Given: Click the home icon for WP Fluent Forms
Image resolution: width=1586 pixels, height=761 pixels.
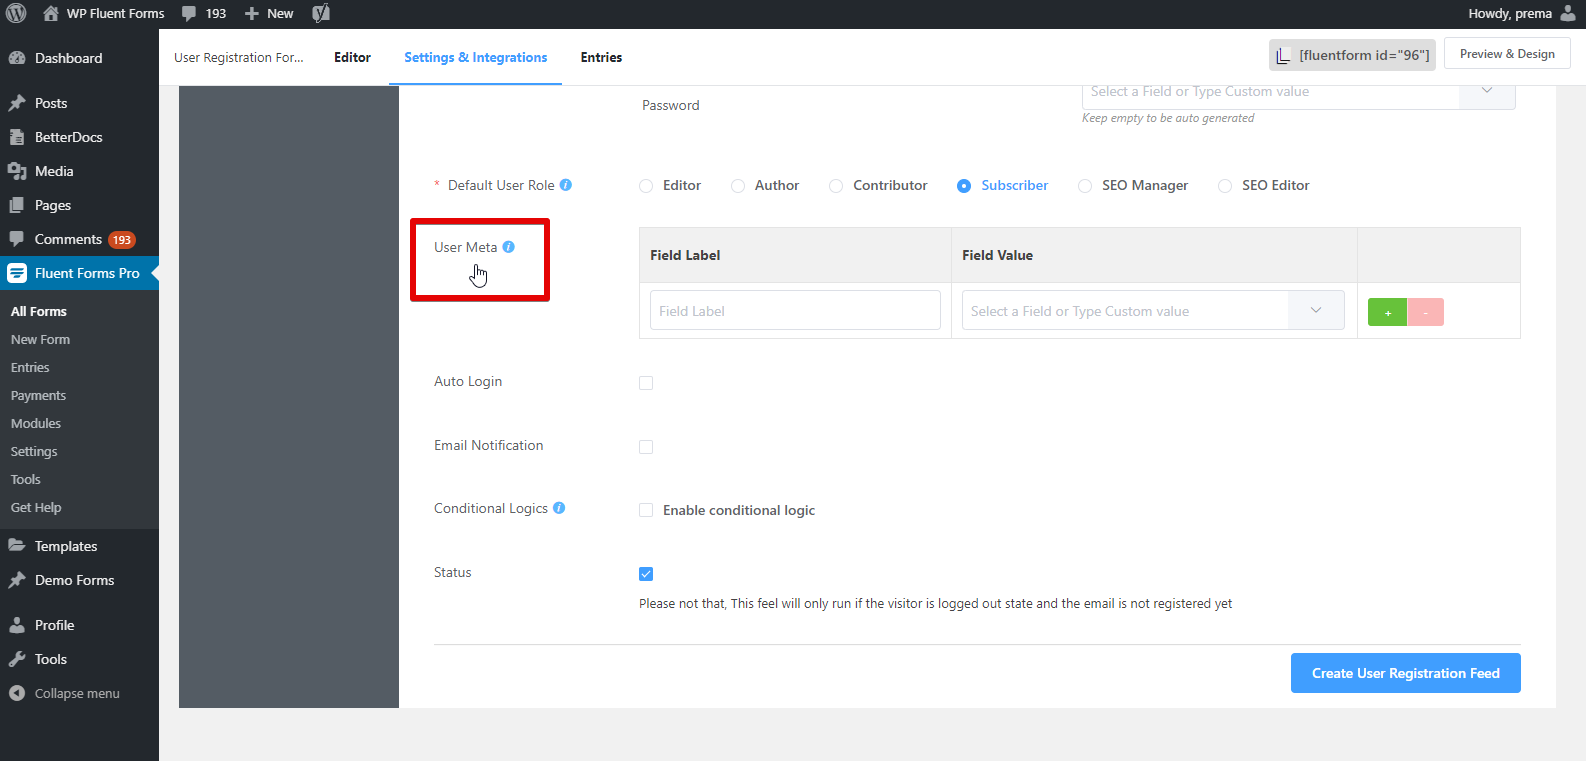Looking at the screenshot, I should 51,14.
